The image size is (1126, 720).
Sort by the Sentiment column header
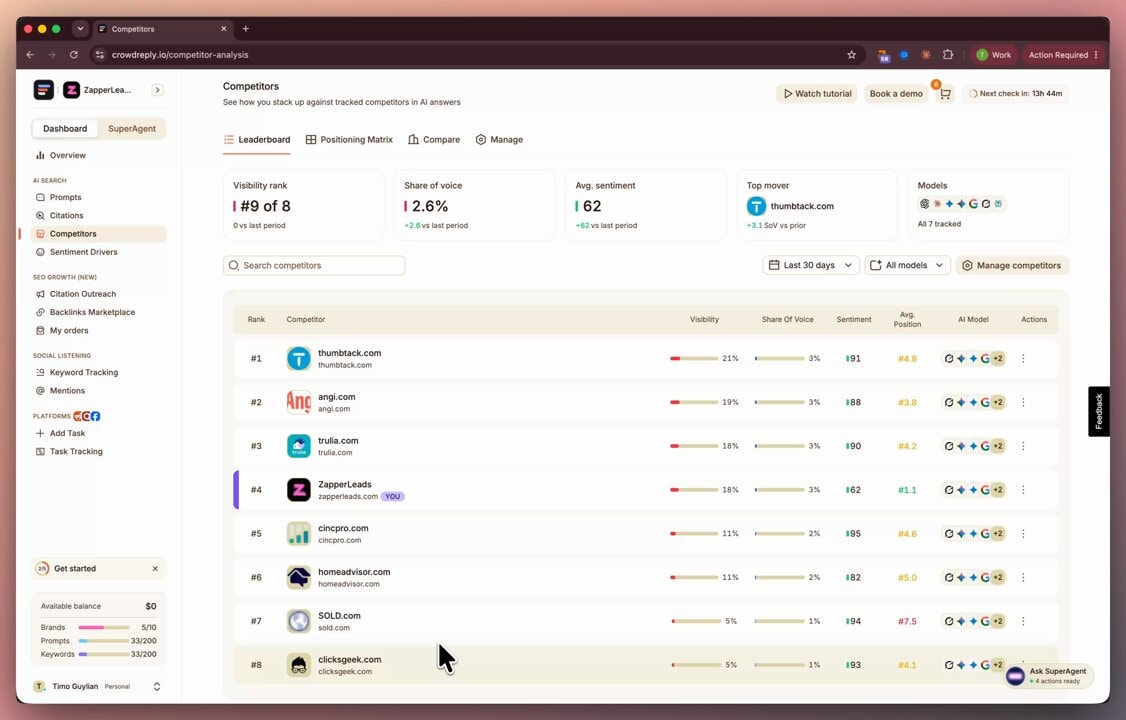[x=854, y=319]
